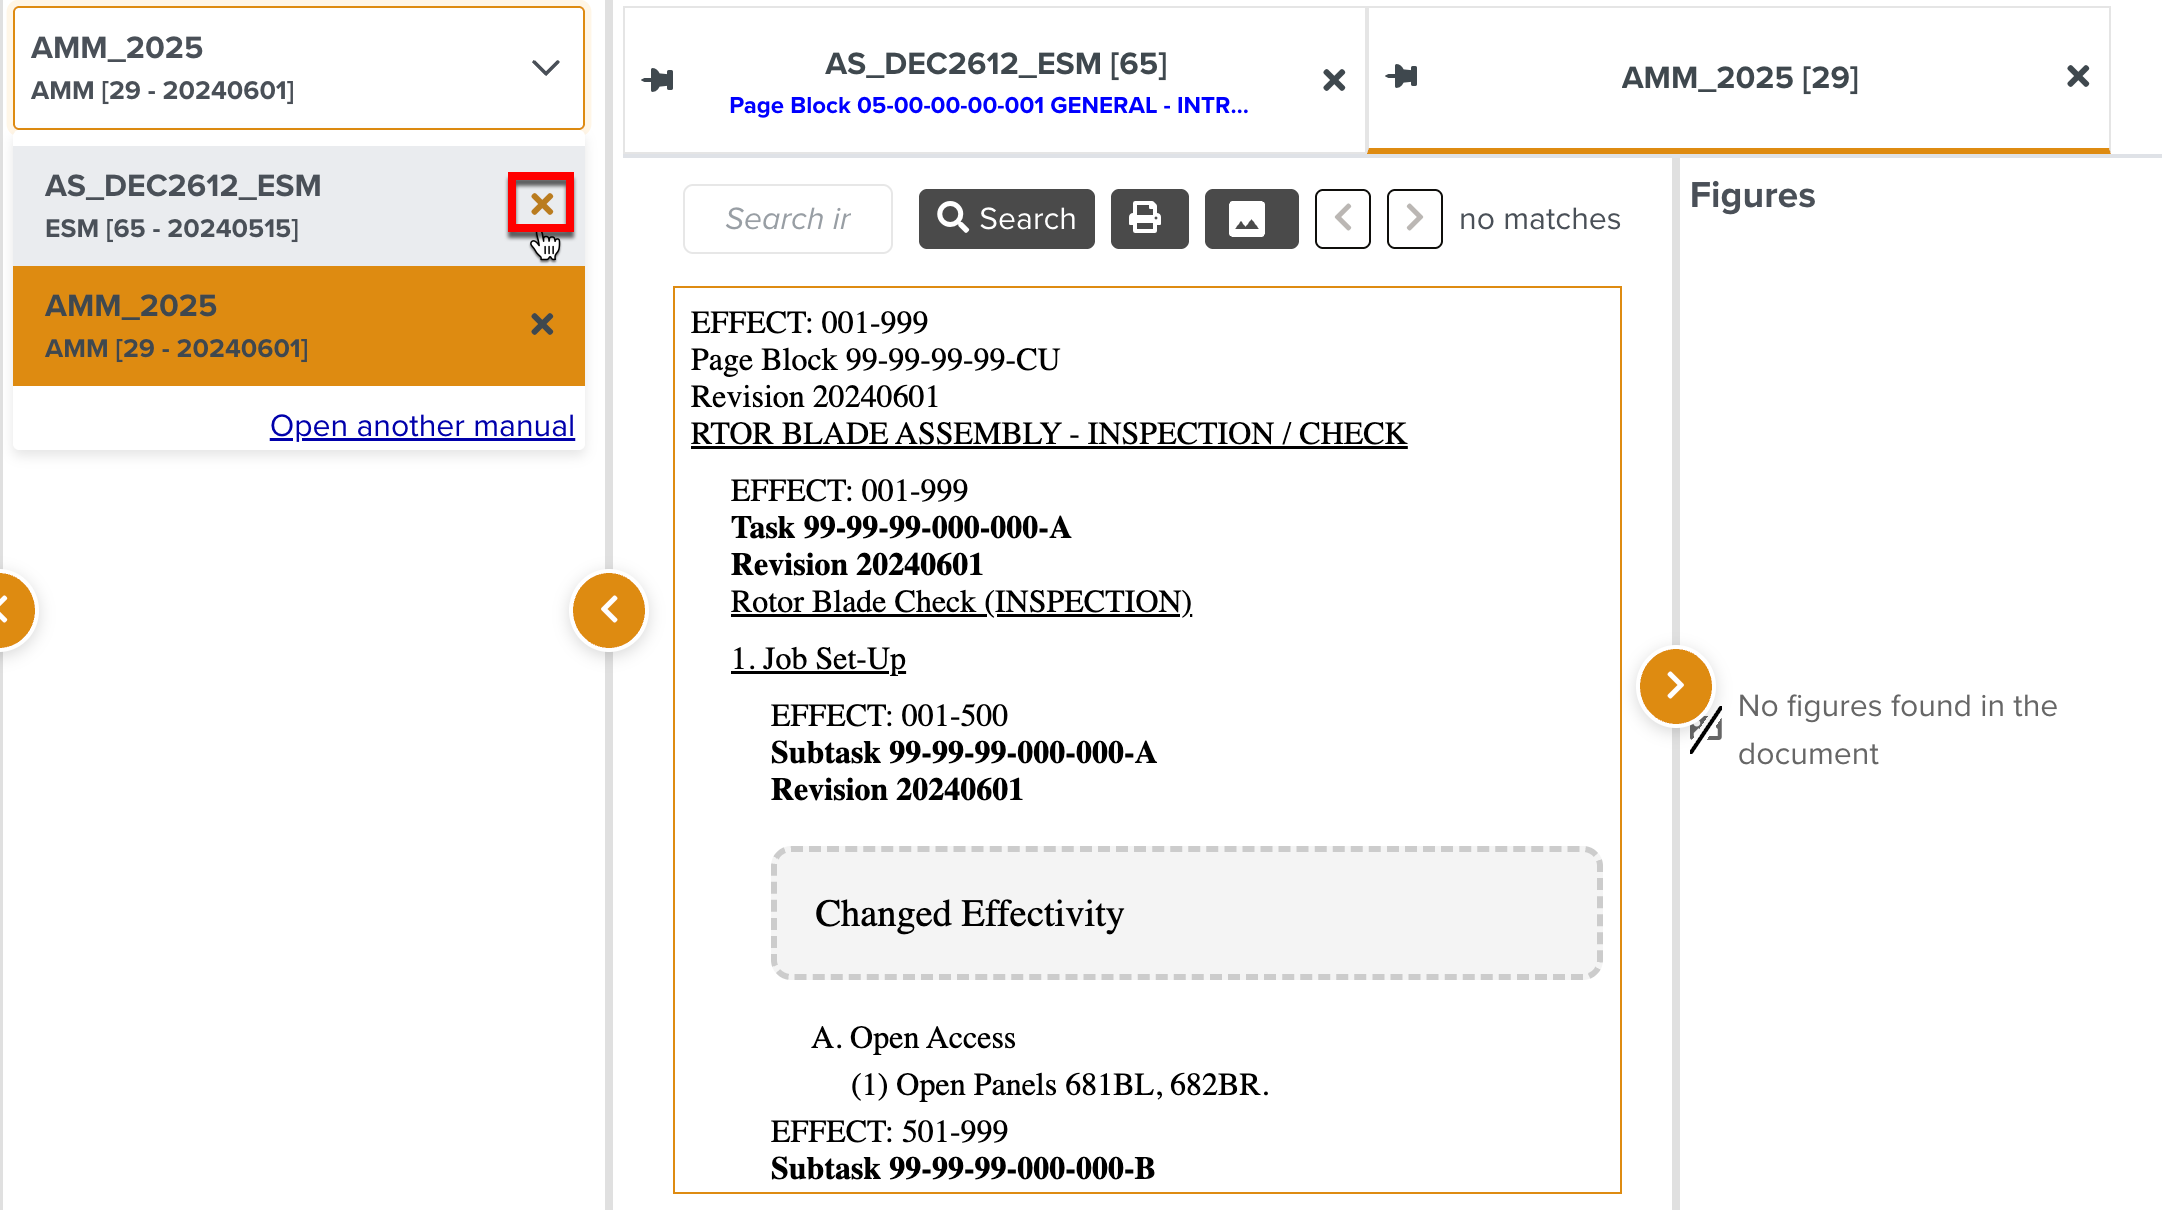Click the Search button
This screenshot has width=2170, height=1210.
[x=1006, y=218]
